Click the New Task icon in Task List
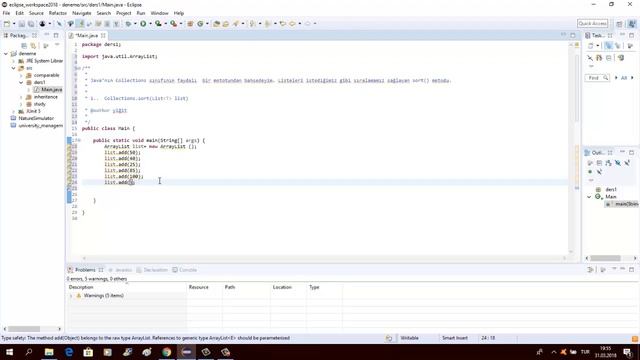This screenshot has height=360, width=640. click(x=591, y=46)
